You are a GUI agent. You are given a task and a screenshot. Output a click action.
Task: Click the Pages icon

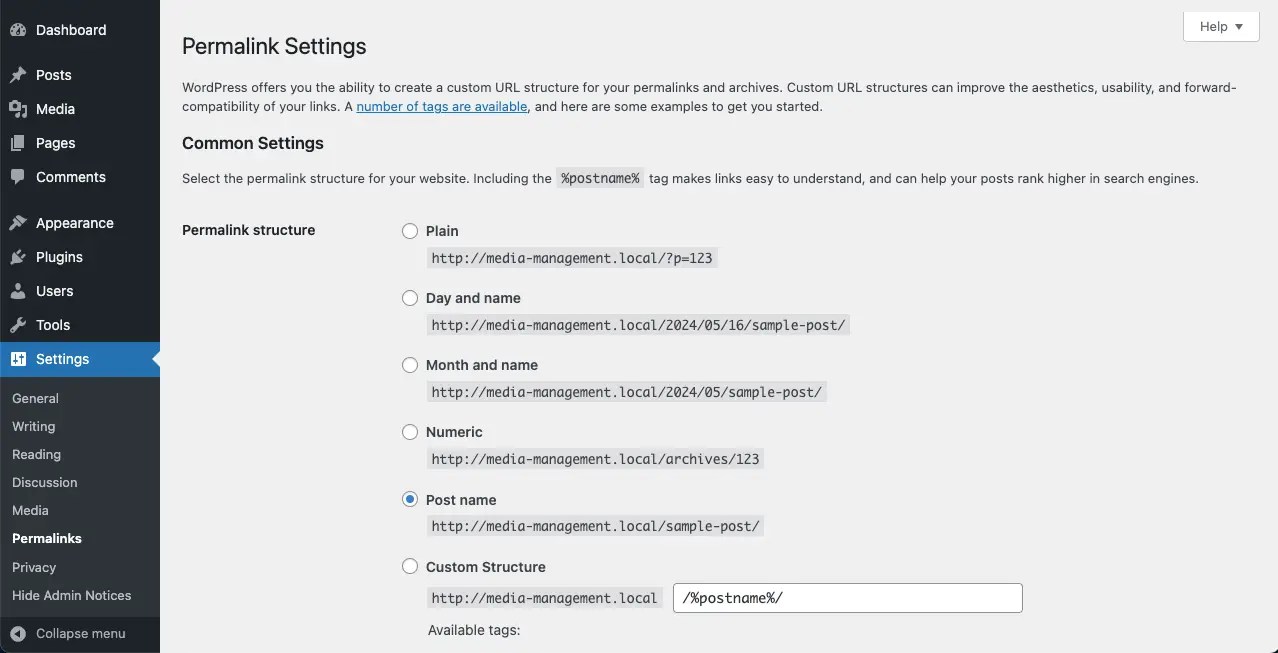click(x=19, y=143)
